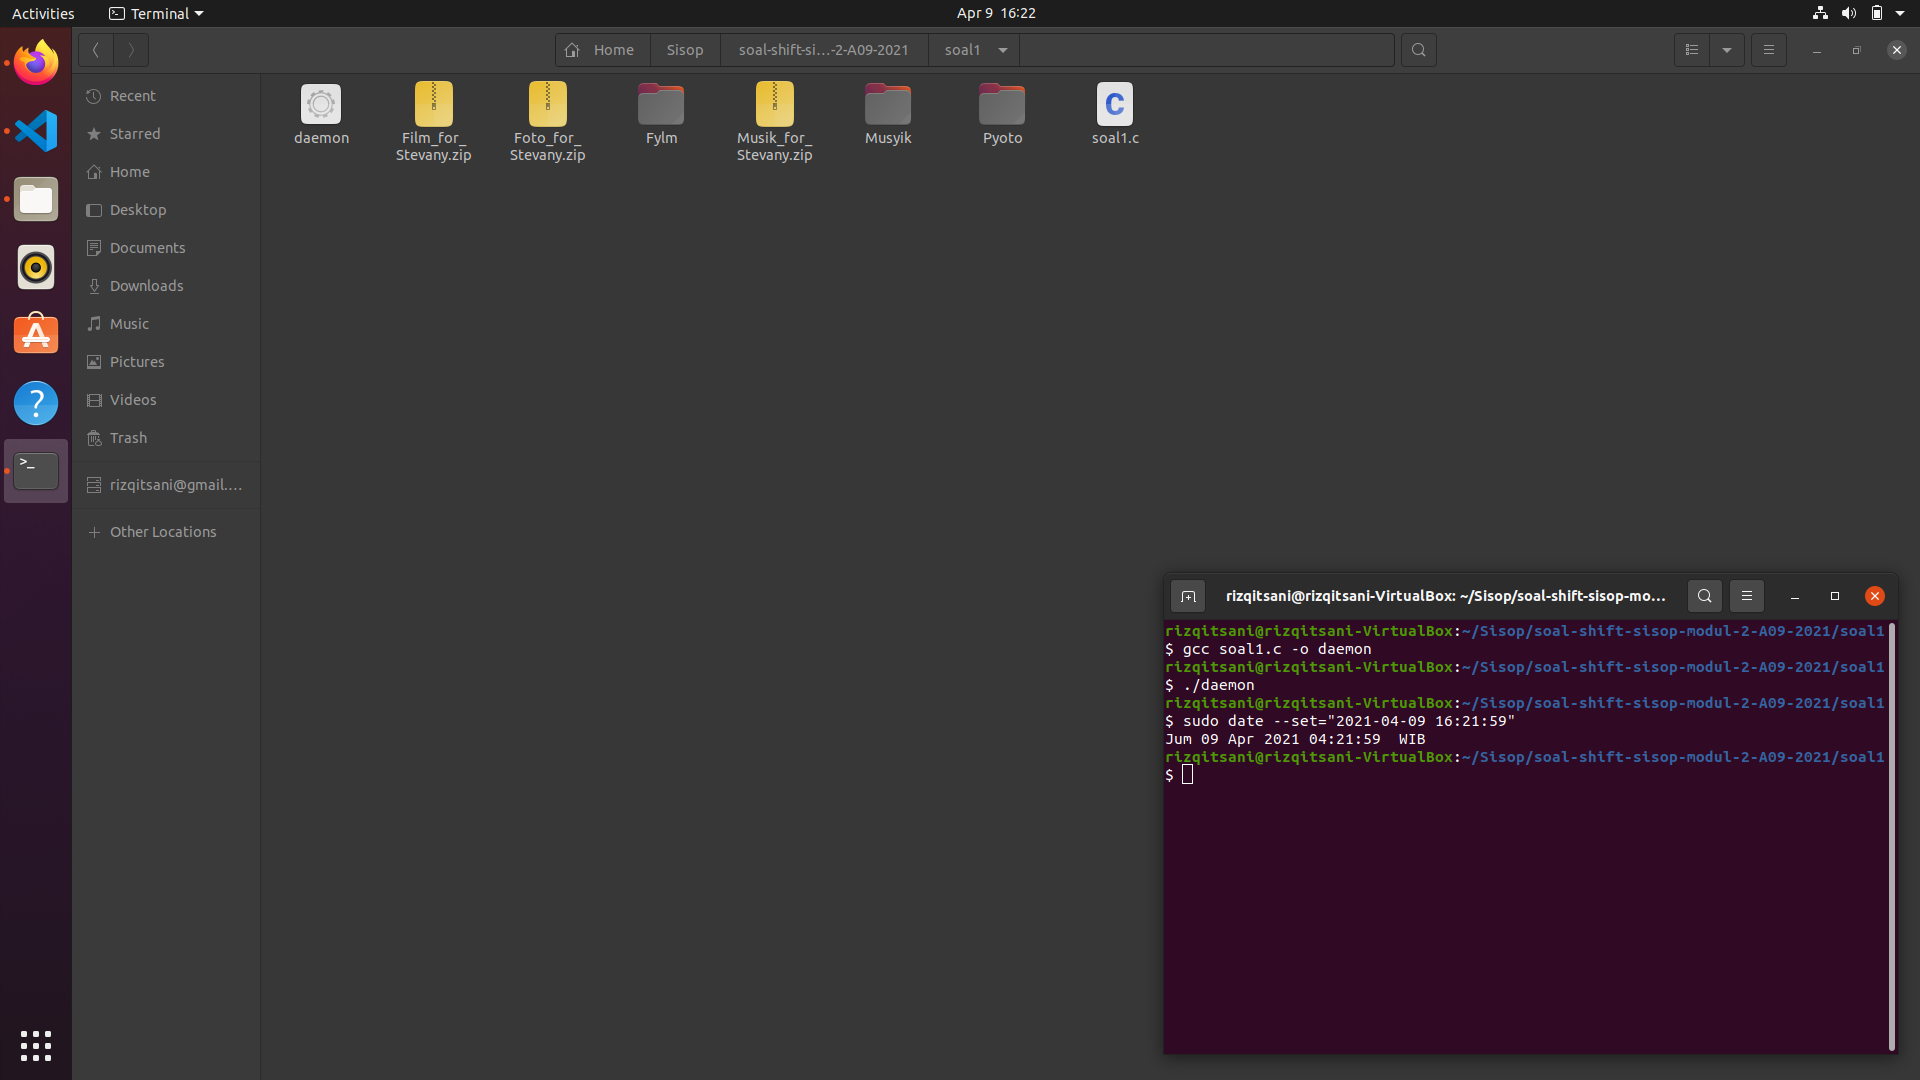
Task: Open system menu arrow in top bar
Action: [1900, 13]
